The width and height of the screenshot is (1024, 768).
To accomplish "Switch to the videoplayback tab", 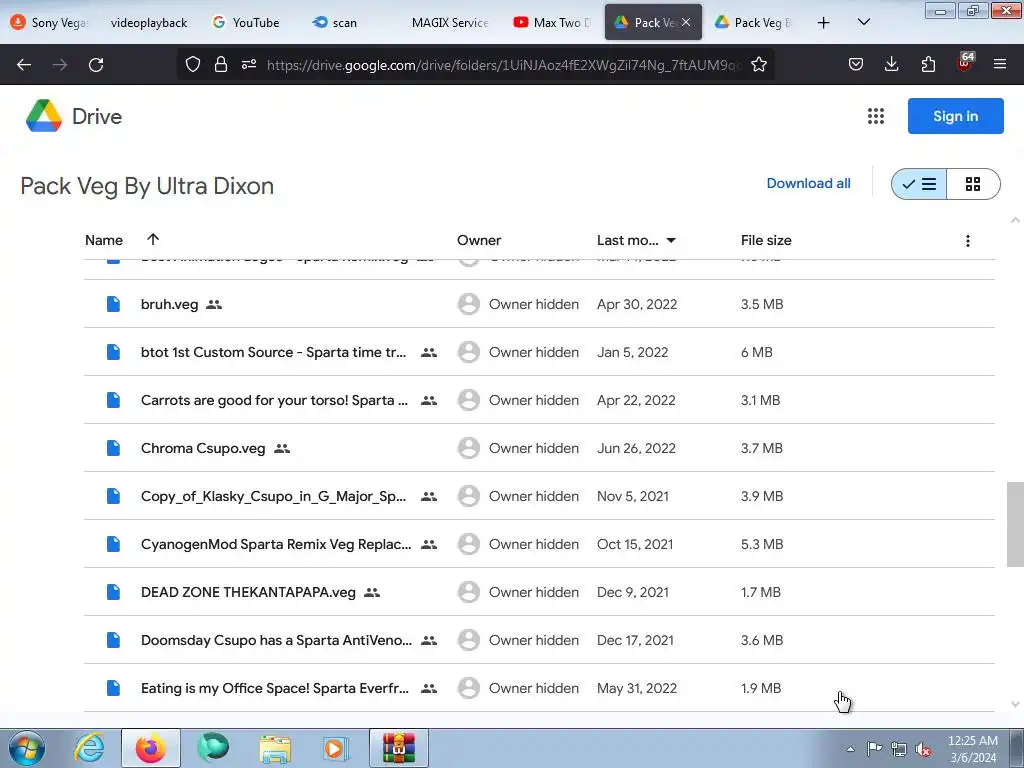I will pyautogui.click(x=149, y=23).
